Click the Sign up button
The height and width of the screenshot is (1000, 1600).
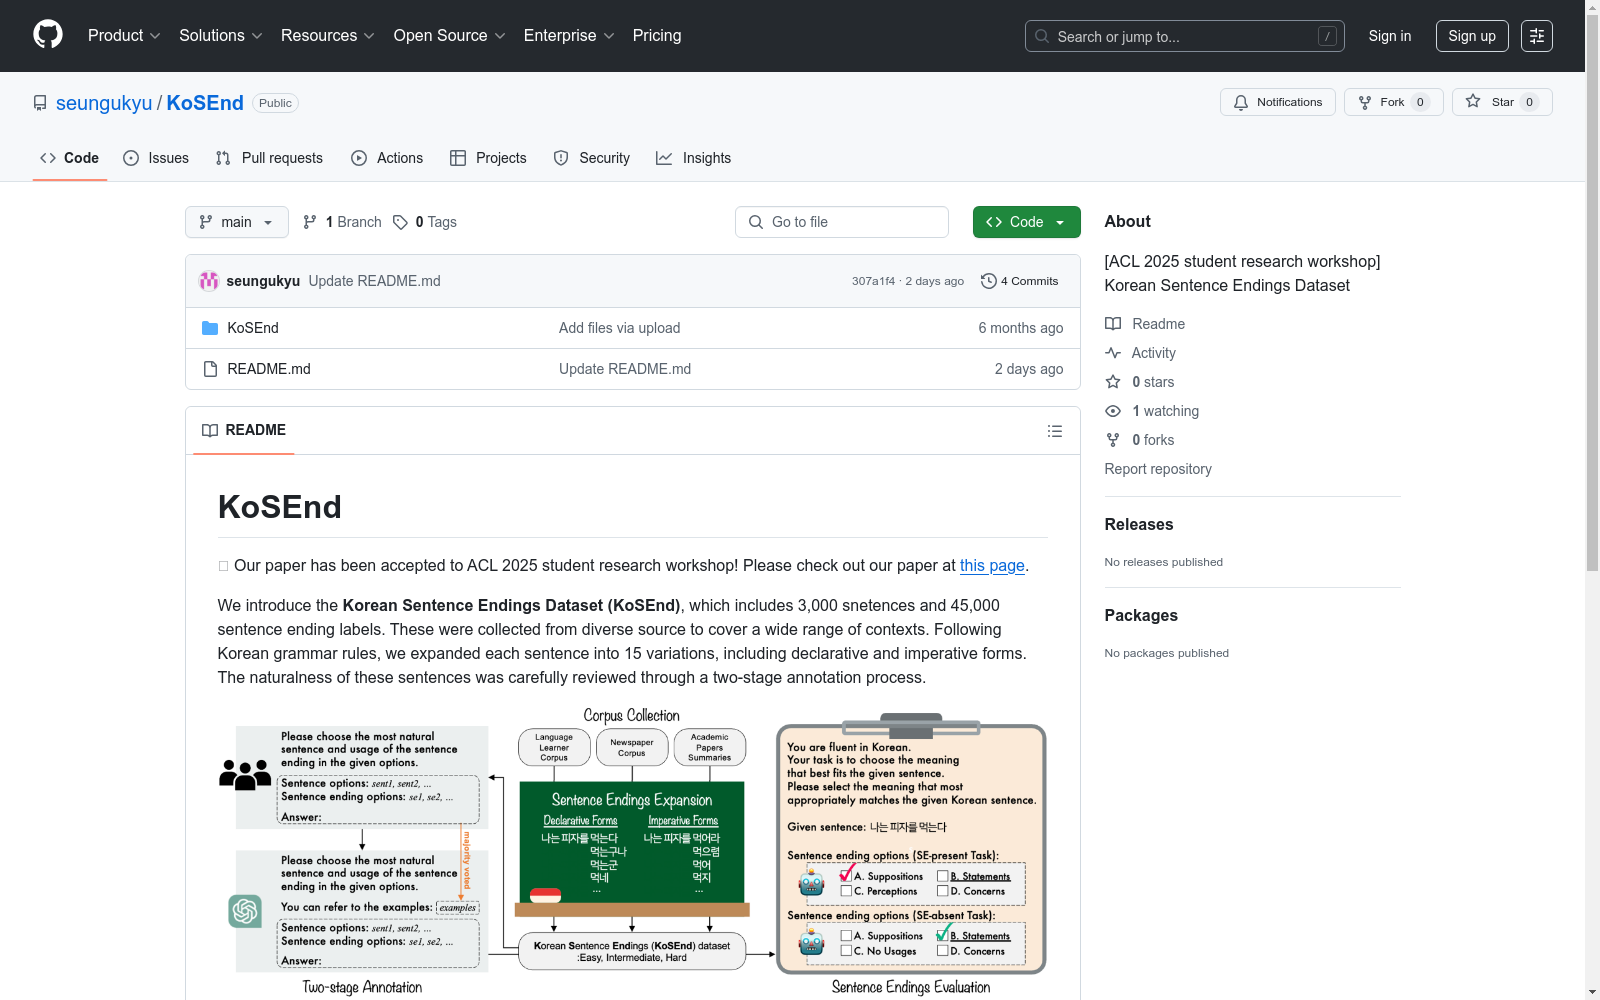1472,36
